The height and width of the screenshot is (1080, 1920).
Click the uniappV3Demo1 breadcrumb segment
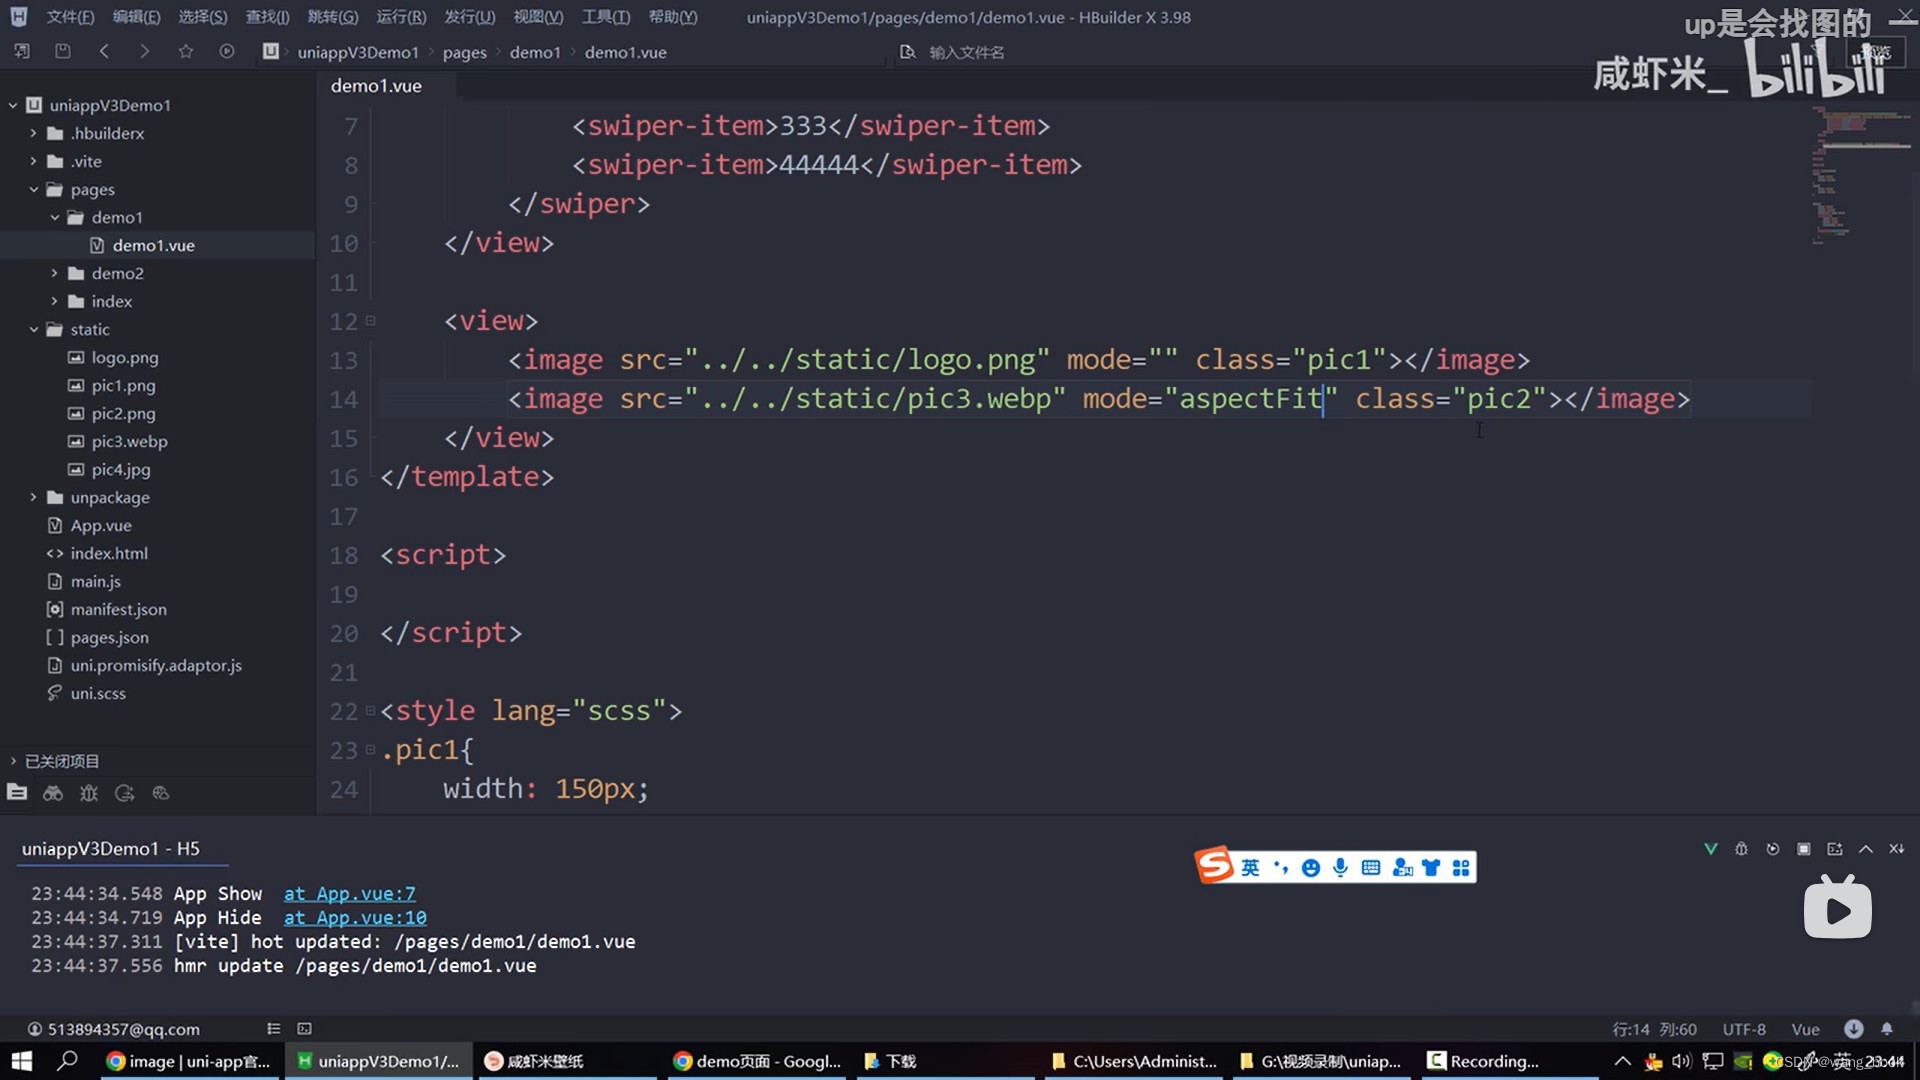coord(358,52)
